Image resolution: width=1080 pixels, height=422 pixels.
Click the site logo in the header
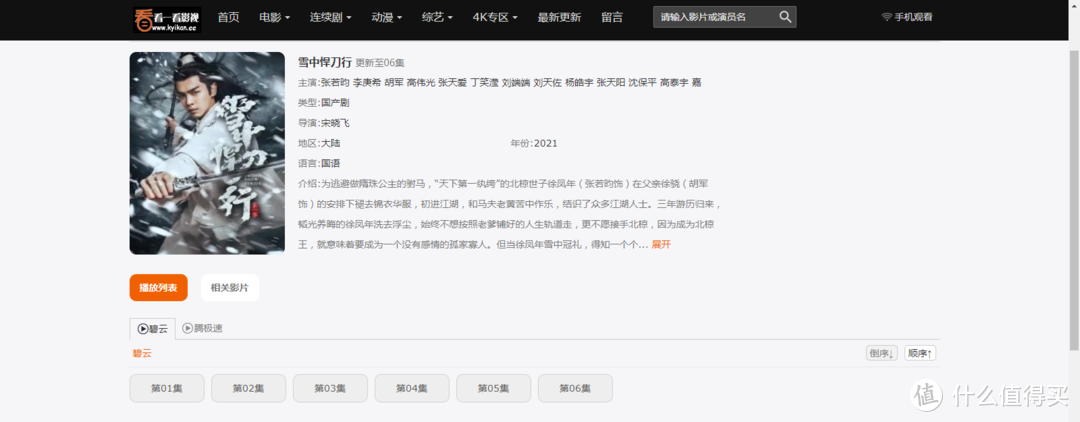tap(167, 20)
